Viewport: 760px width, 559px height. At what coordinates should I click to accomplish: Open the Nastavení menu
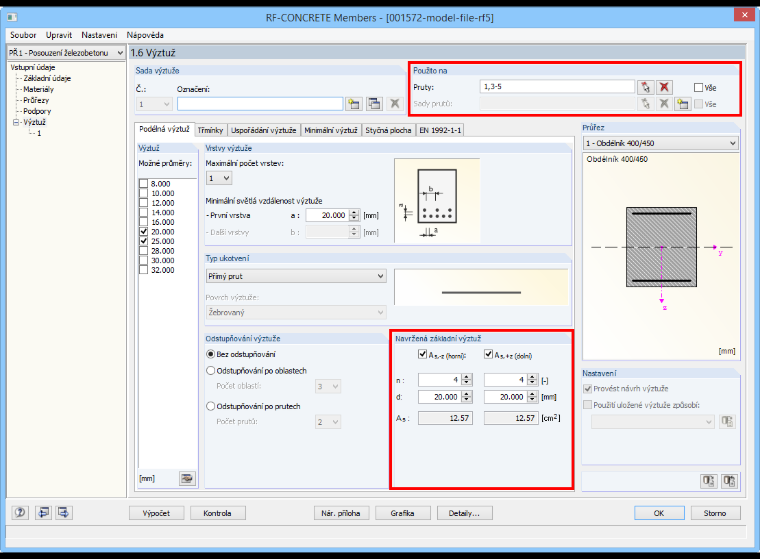pos(99,35)
